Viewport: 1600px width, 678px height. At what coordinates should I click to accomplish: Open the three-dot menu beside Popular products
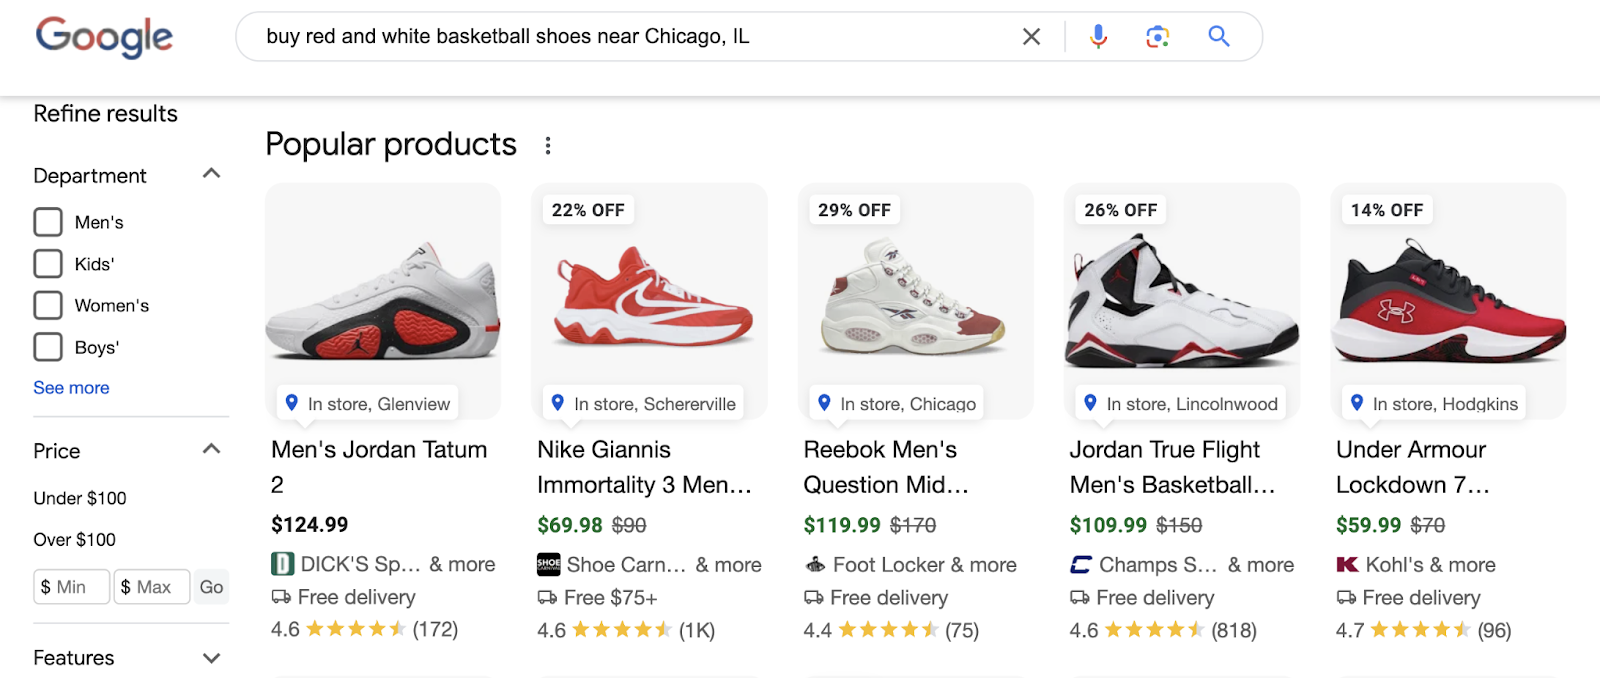pyautogui.click(x=548, y=144)
